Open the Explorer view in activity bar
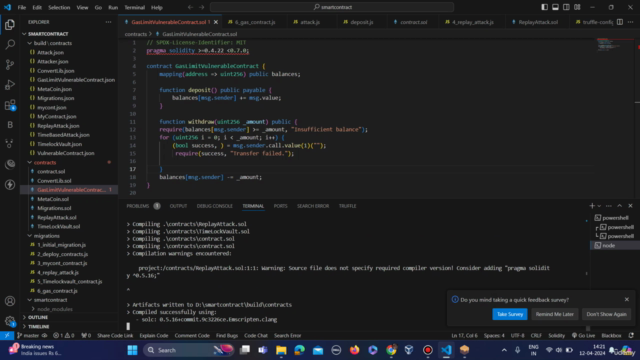Image resolution: width=640 pixels, height=360 pixels. (x=10, y=25)
